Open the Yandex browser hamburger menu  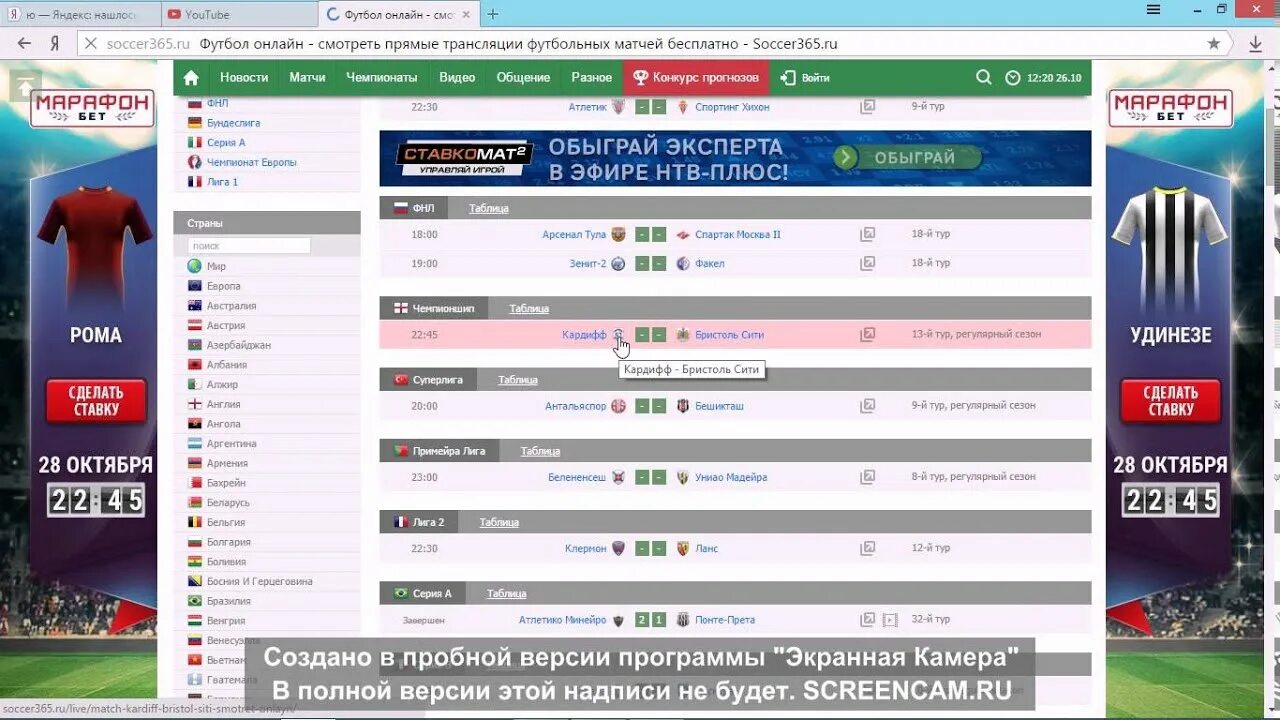1154,9
